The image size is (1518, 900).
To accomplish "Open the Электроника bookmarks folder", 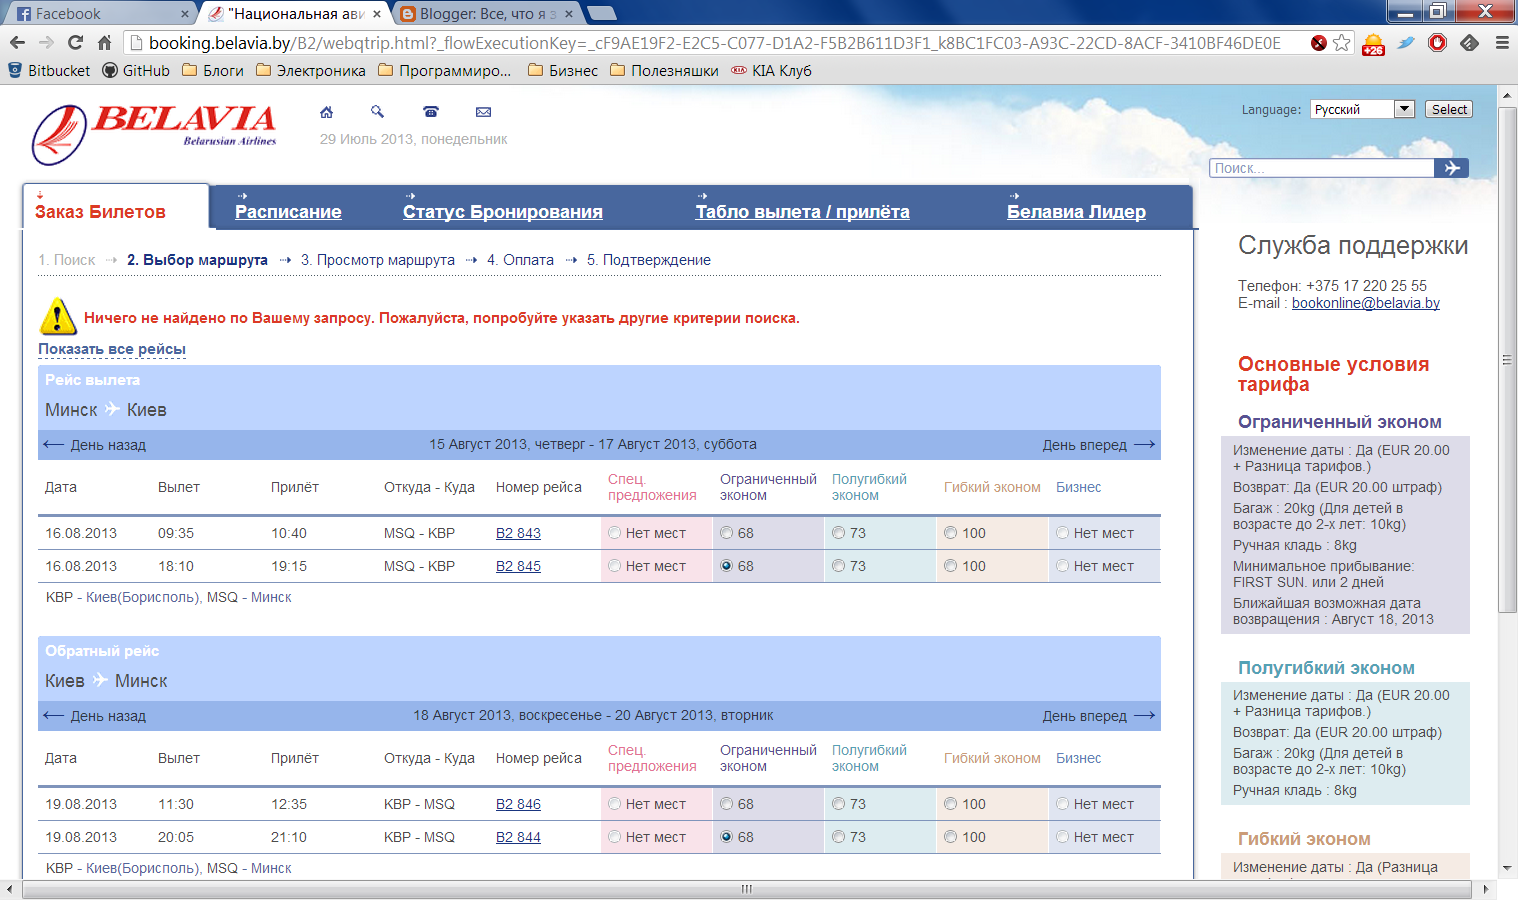I will coord(311,71).
